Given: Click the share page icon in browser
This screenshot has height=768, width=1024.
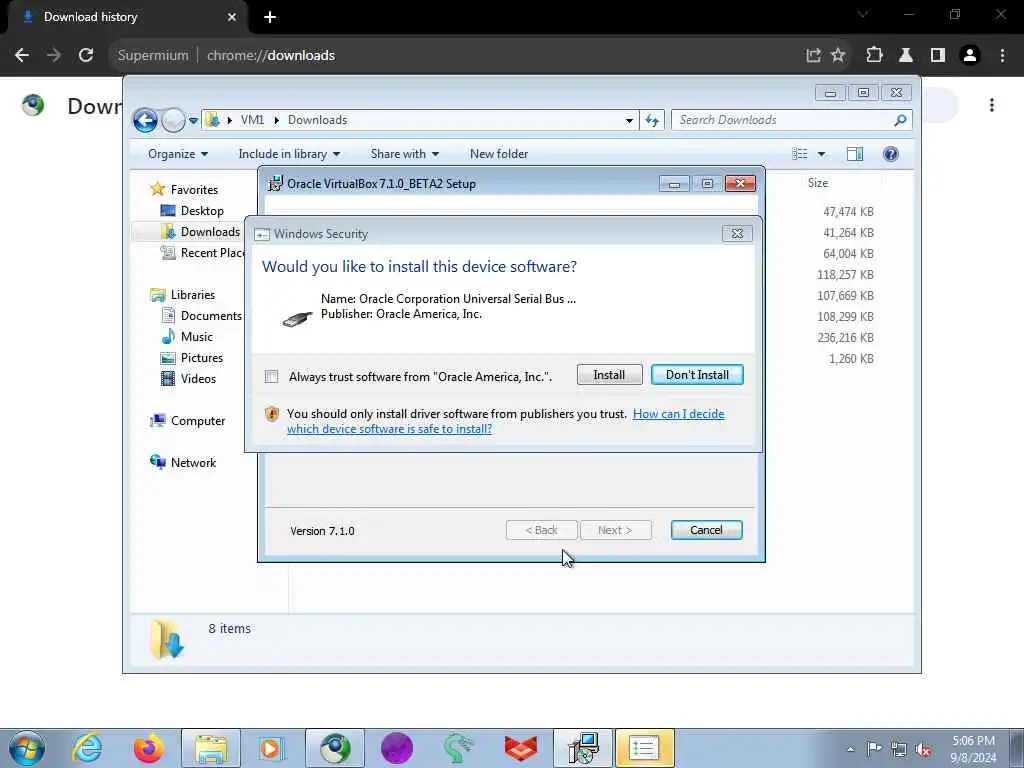Looking at the screenshot, I should point(813,56).
